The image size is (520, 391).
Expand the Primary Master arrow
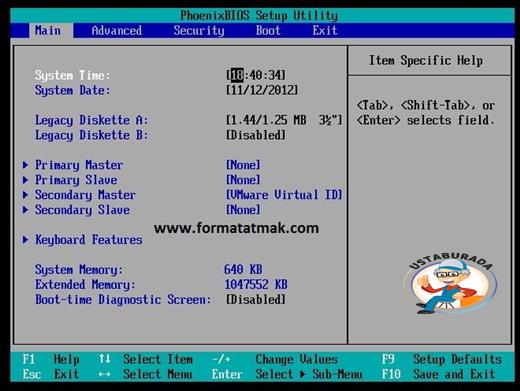[x=25, y=165]
